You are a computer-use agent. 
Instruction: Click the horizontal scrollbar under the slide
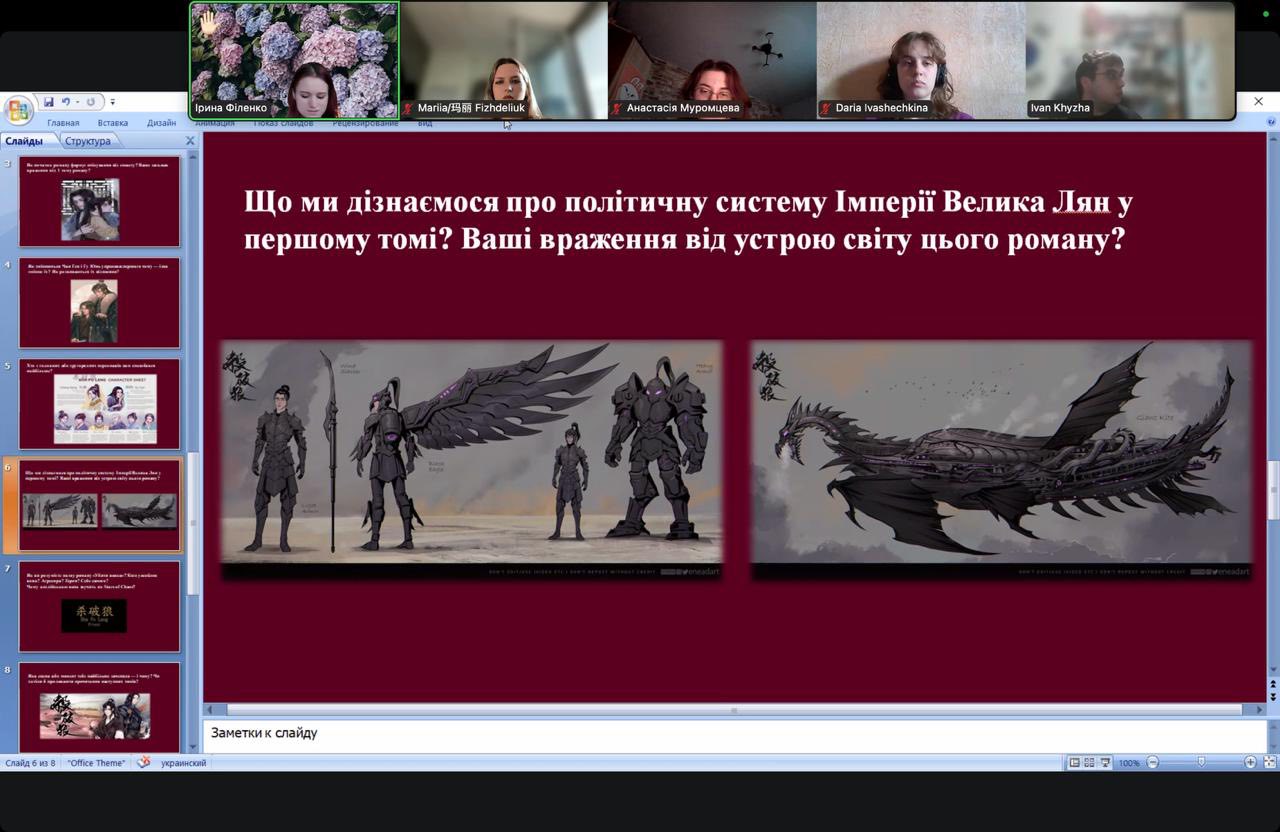[733, 709]
